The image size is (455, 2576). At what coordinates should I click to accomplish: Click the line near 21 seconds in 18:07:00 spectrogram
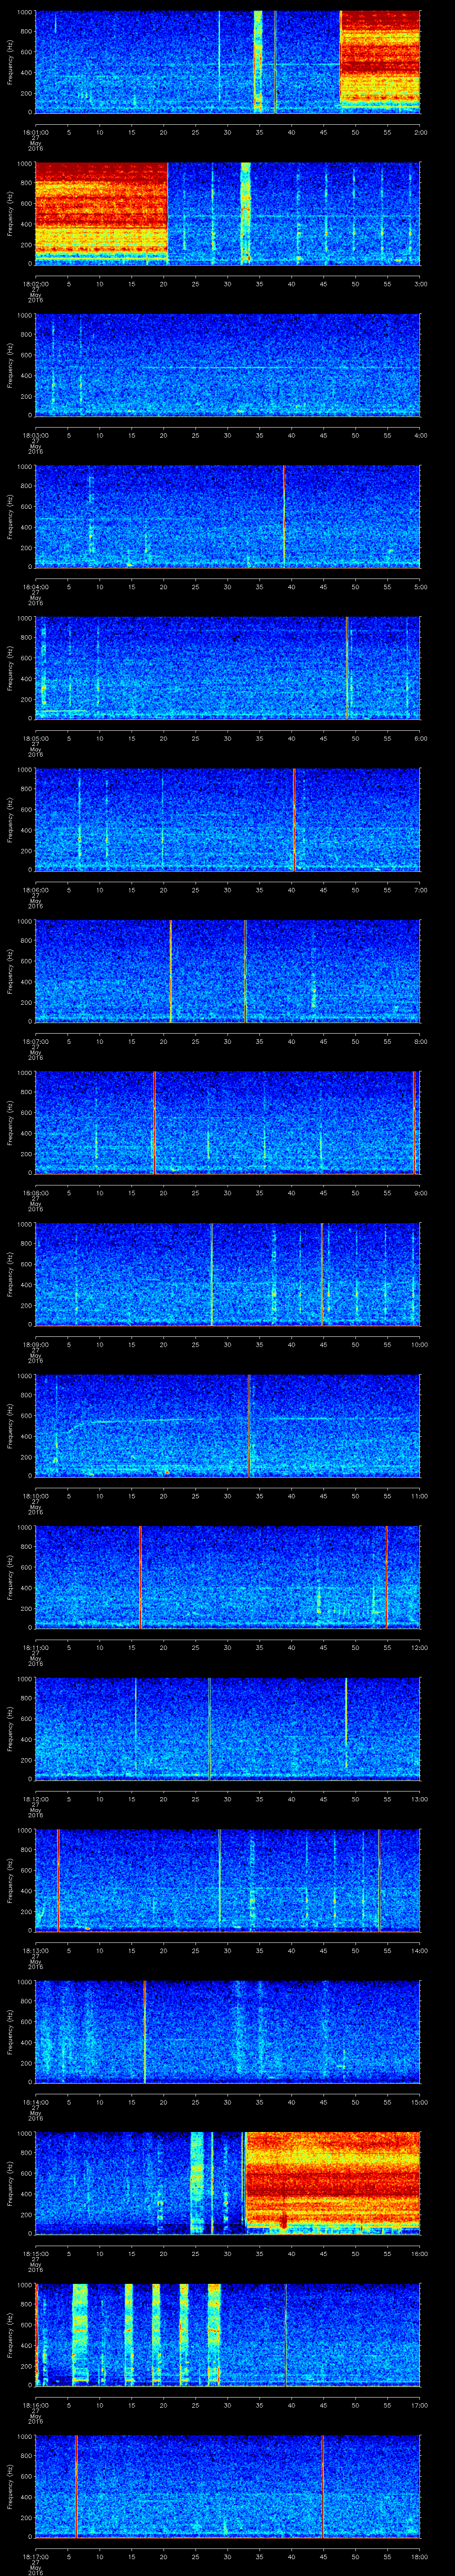click(171, 970)
